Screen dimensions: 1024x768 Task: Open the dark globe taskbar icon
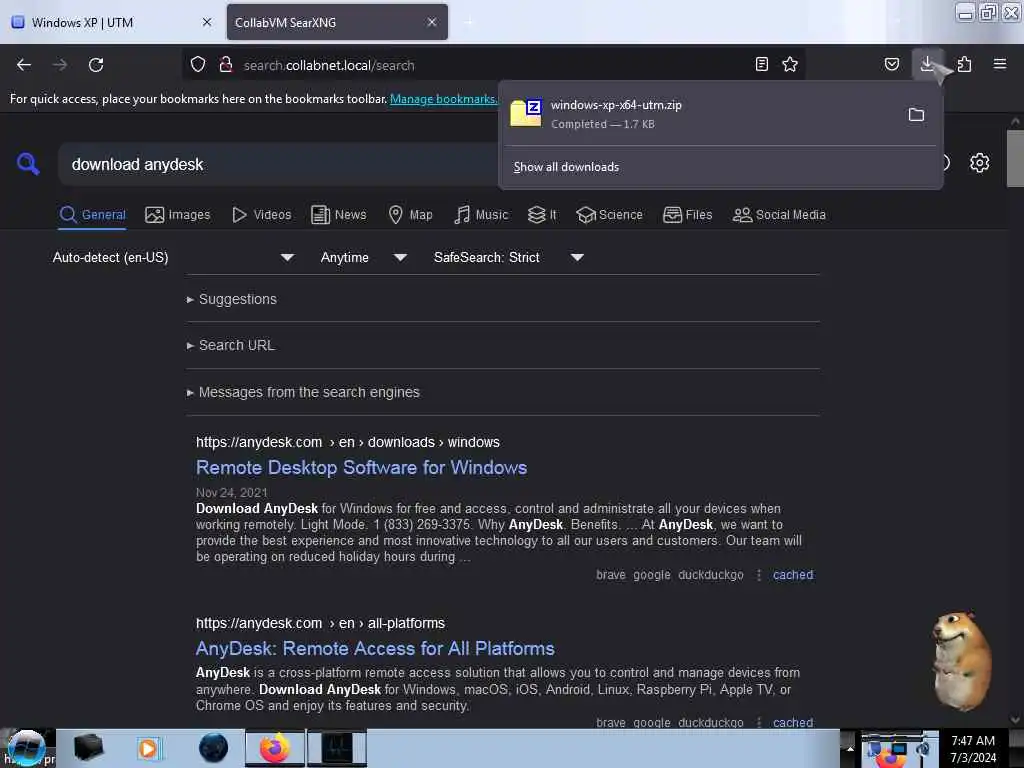214,748
